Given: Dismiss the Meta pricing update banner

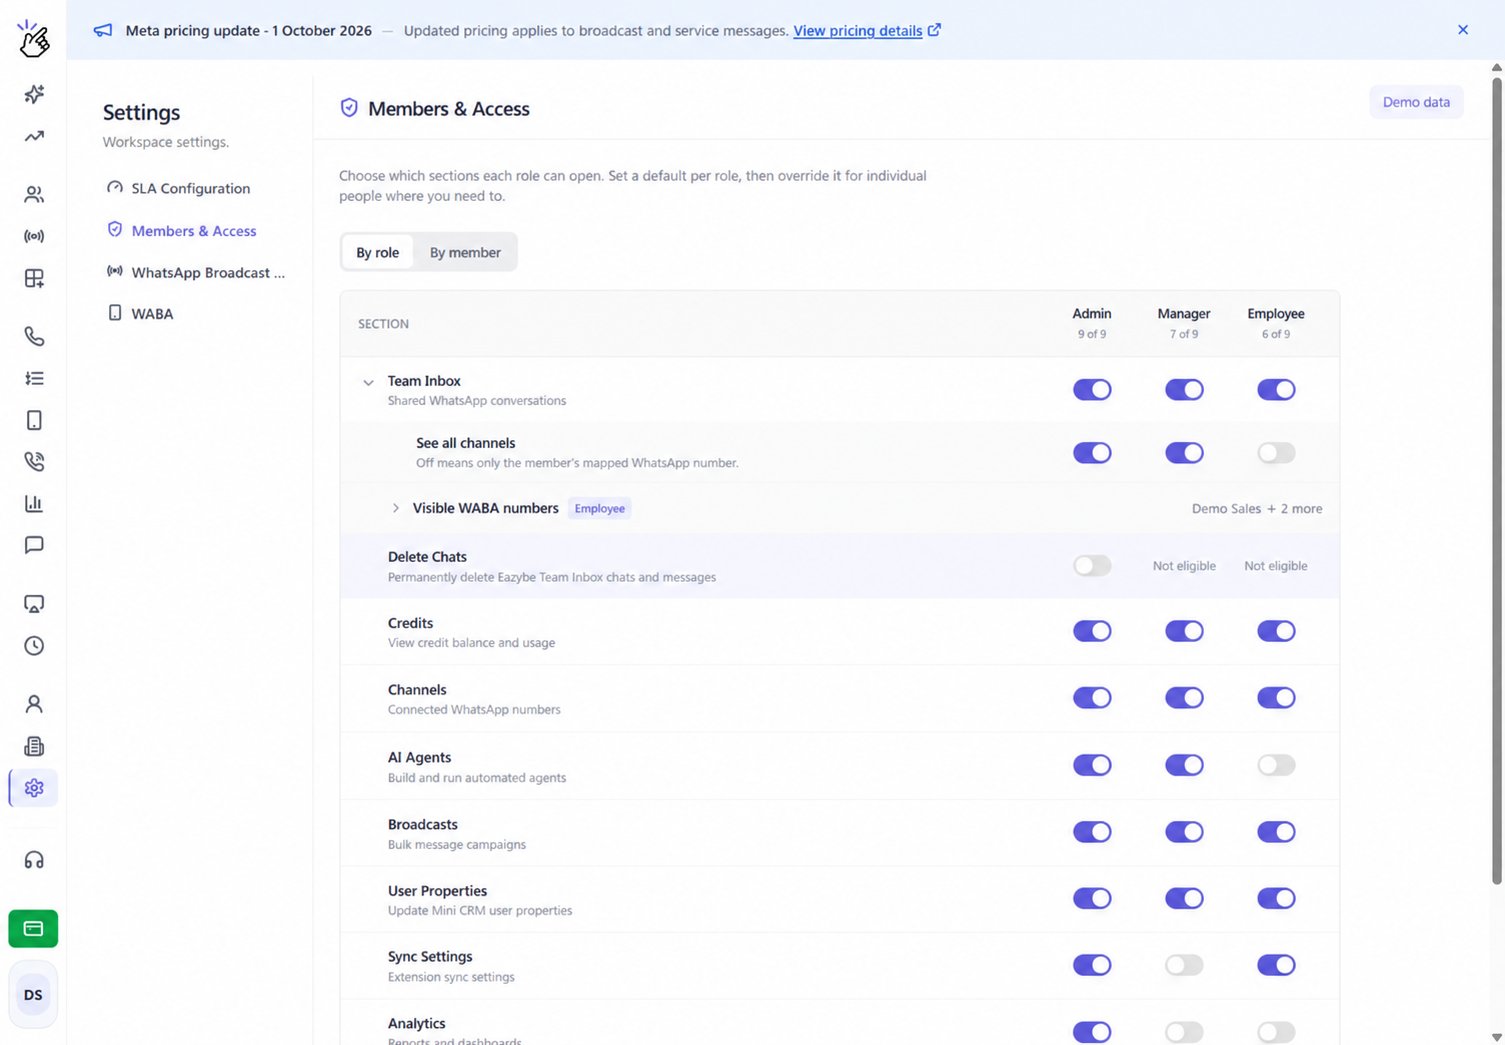Looking at the screenshot, I should point(1463,30).
